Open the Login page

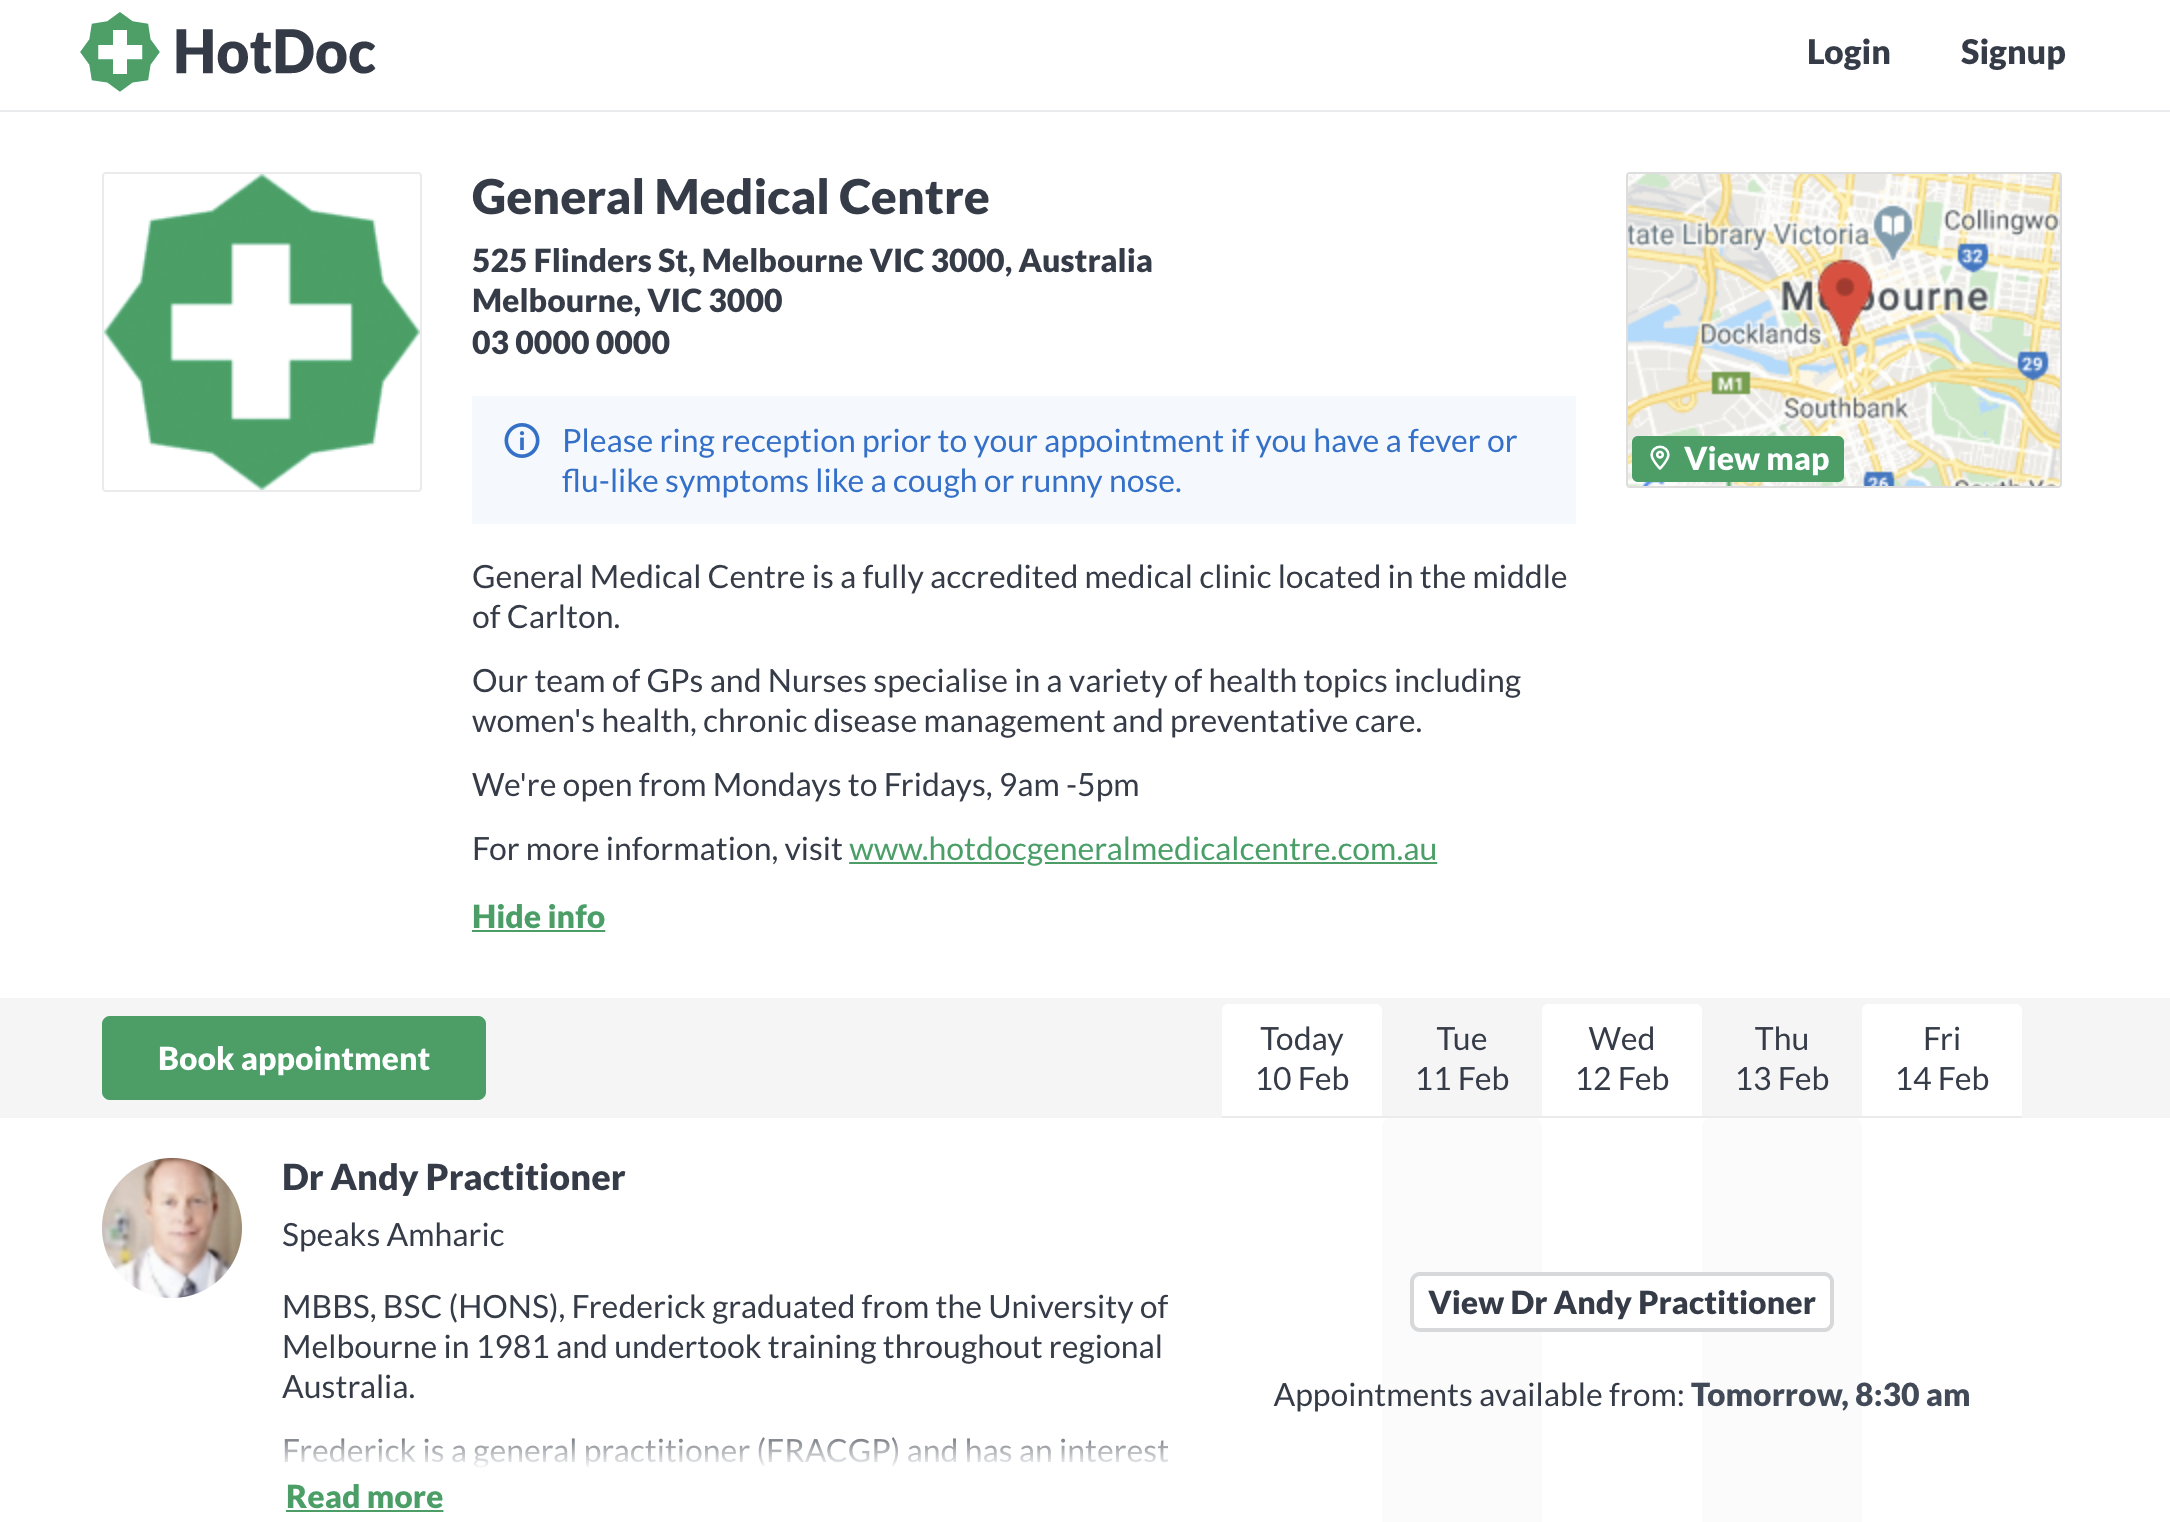1848,52
